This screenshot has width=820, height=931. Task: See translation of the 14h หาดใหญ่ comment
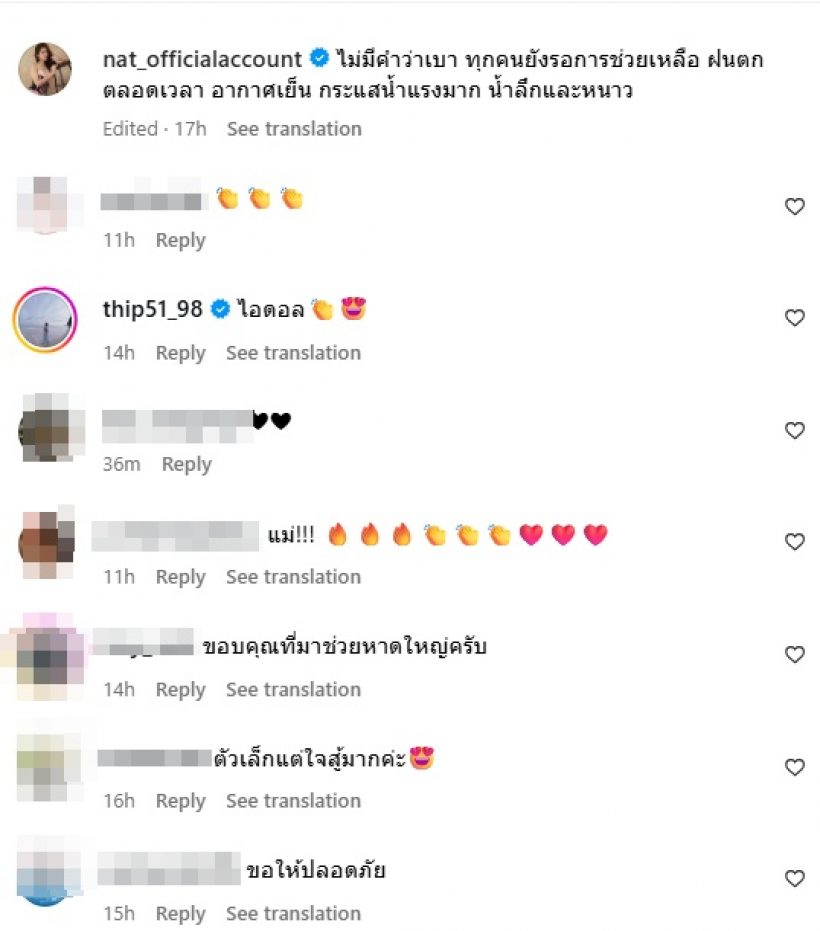pyautogui.click(x=293, y=690)
